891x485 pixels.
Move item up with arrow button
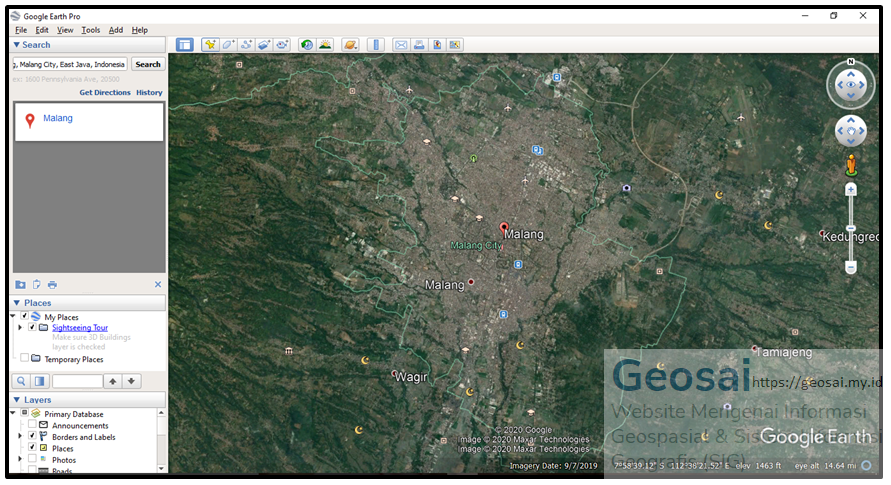113,381
